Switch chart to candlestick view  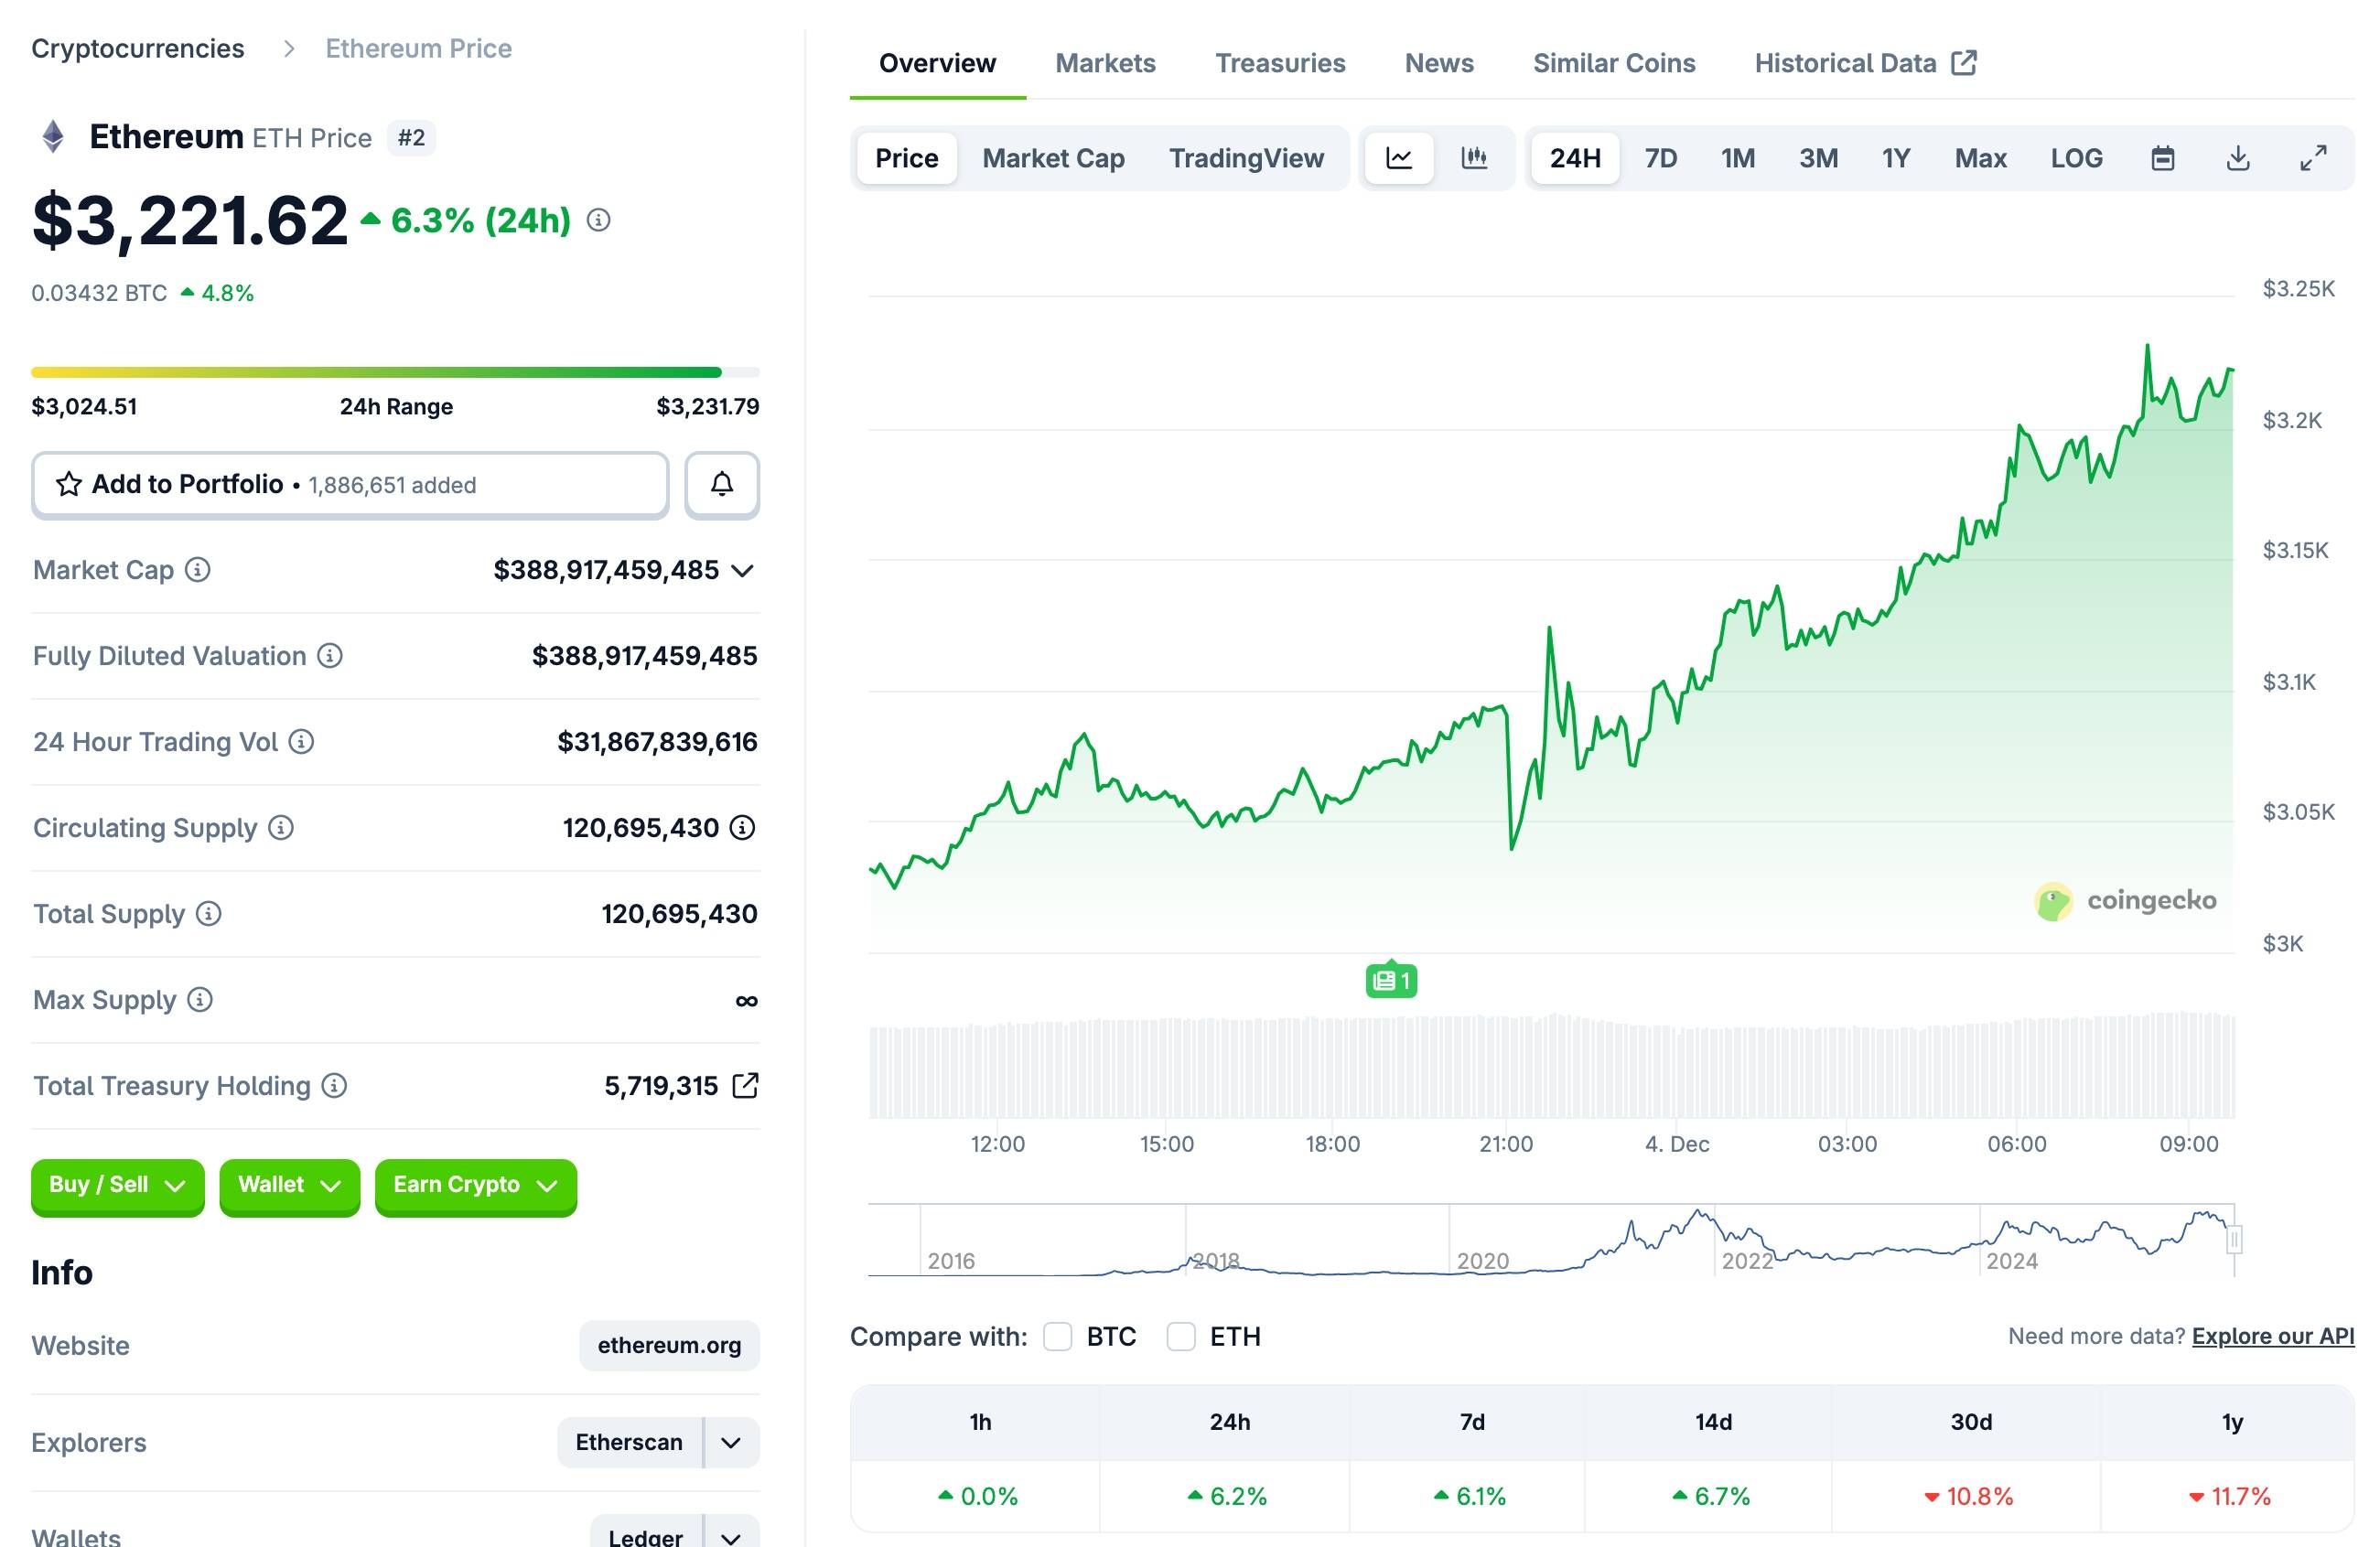coord(1476,158)
